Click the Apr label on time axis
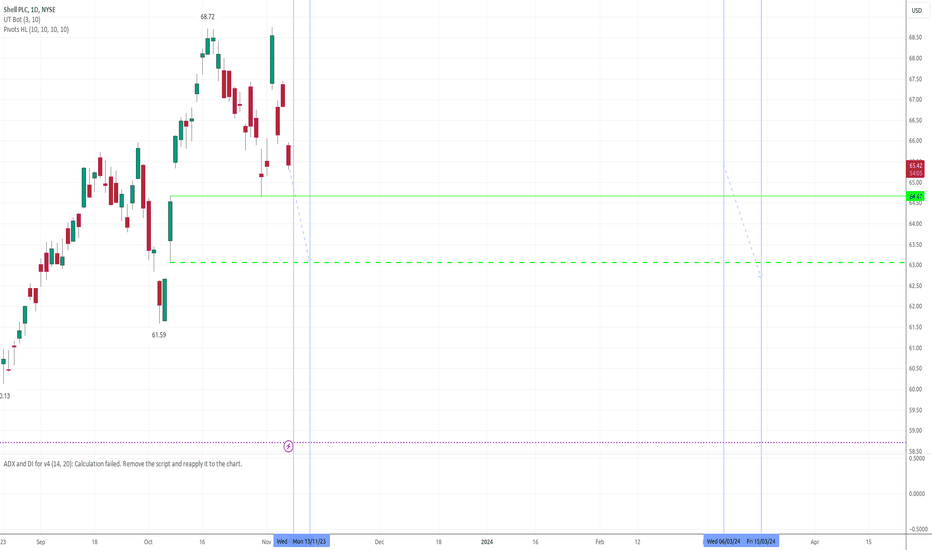 click(x=815, y=542)
